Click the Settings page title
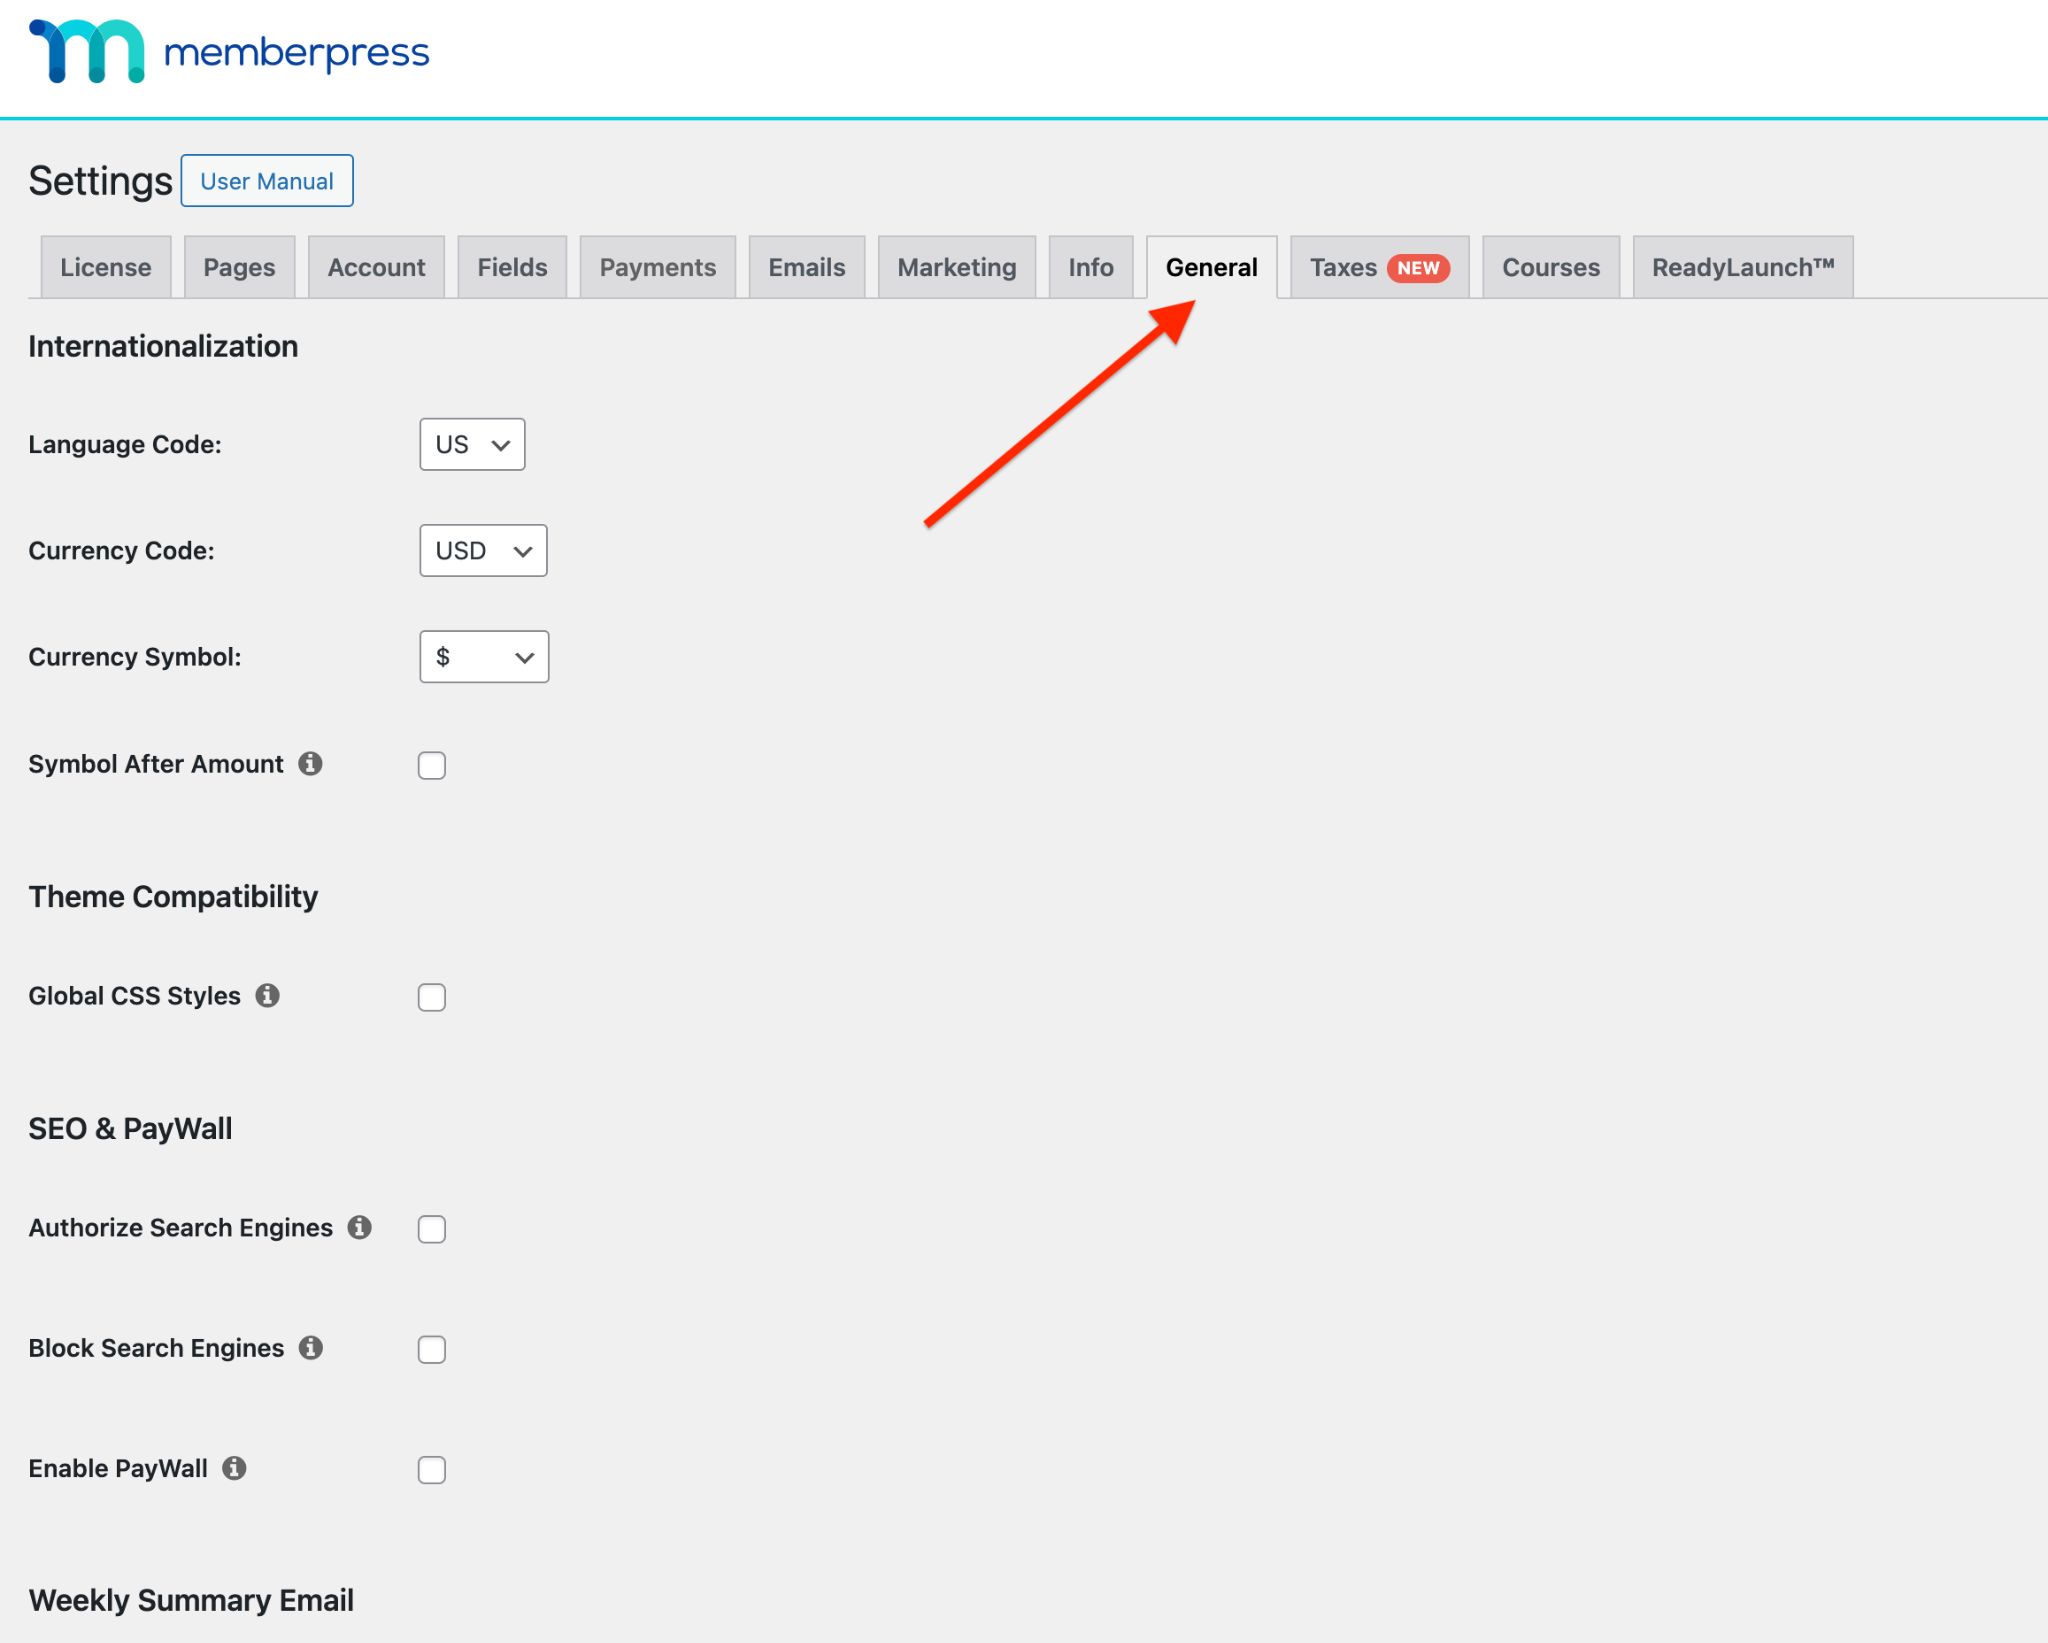Screen dimensions: 2048x1643 point(100,181)
